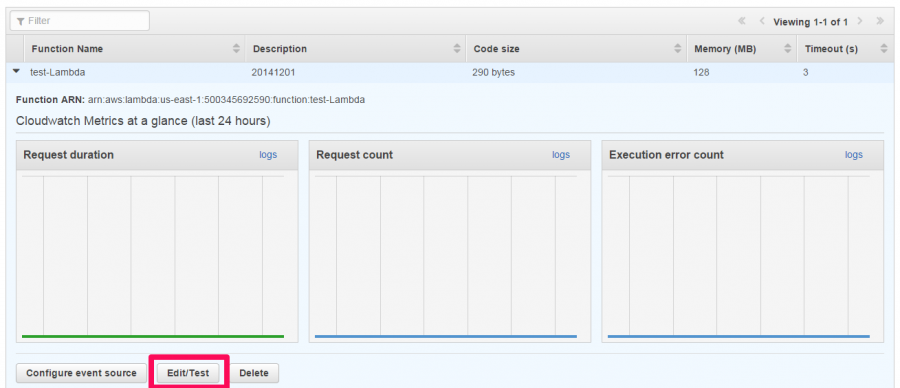Go to the next page of results
The width and height of the screenshot is (900, 388).
[x=859, y=21]
